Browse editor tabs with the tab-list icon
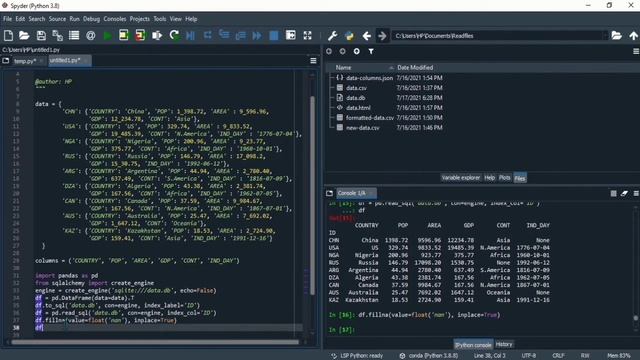 (6, 61)
